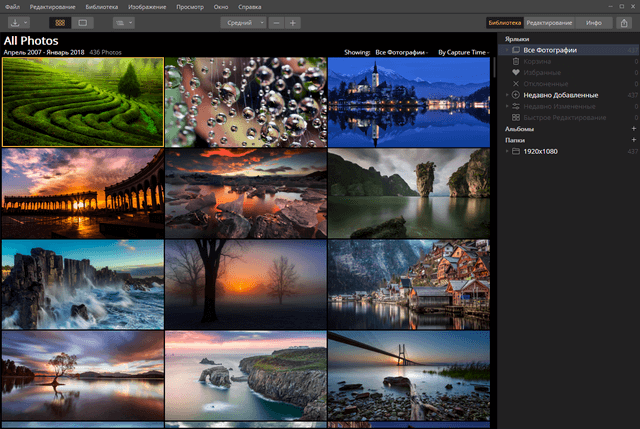
Task: Switch to gallery grid view mode
Action: 61,22
